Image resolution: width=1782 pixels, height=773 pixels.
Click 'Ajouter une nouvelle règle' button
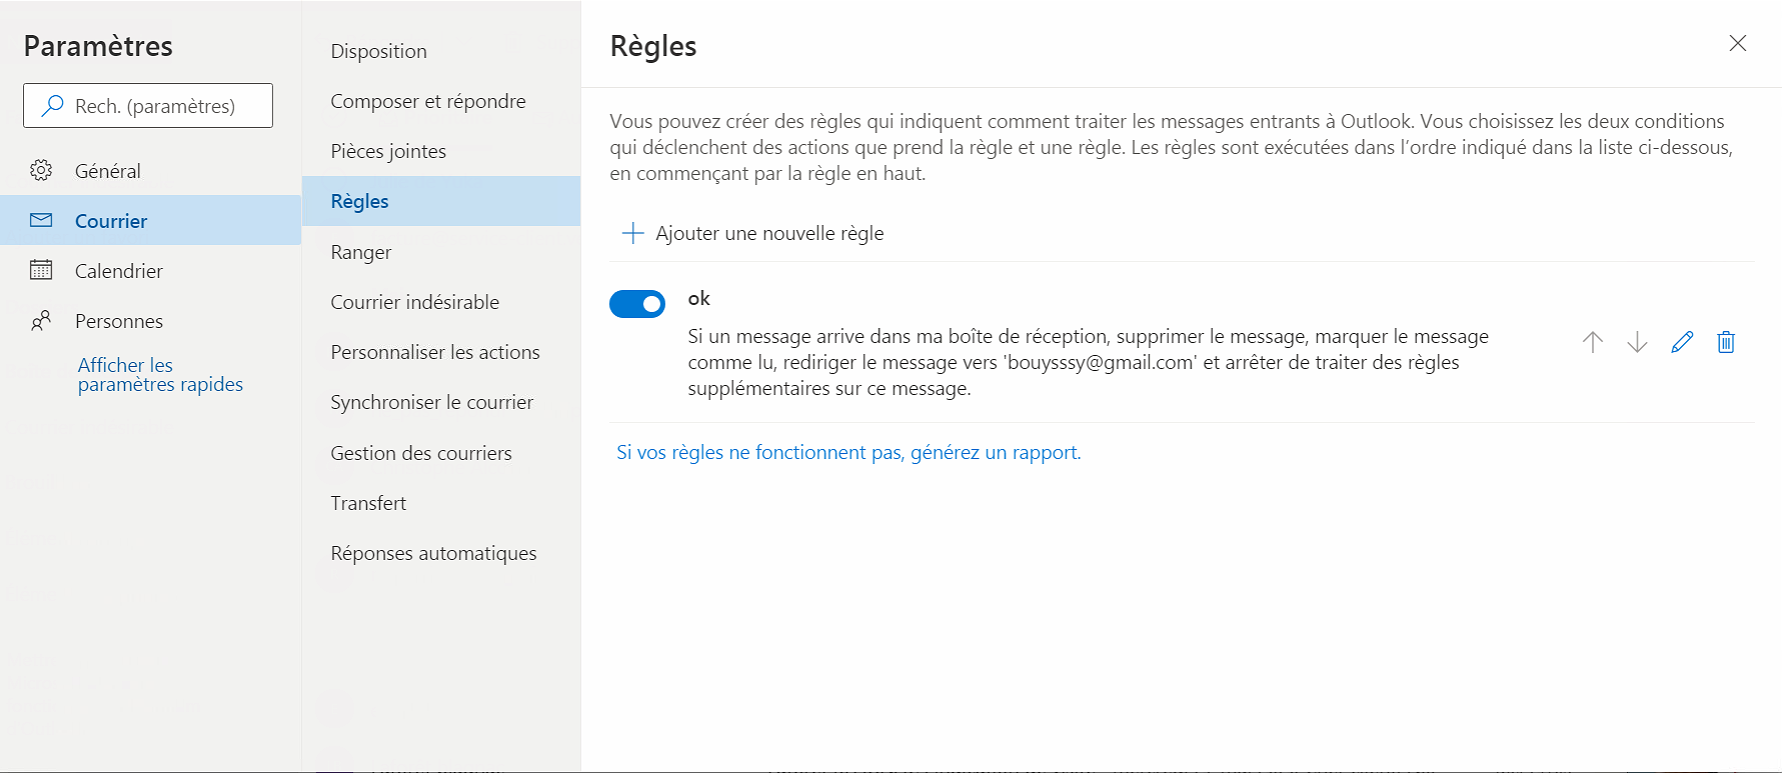tap(769, 233)
